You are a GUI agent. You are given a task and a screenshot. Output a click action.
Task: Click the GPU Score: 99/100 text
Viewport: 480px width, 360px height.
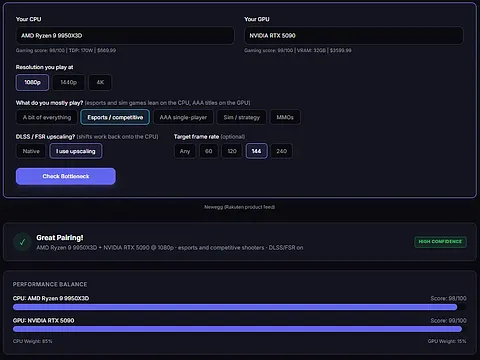[448, 320]
